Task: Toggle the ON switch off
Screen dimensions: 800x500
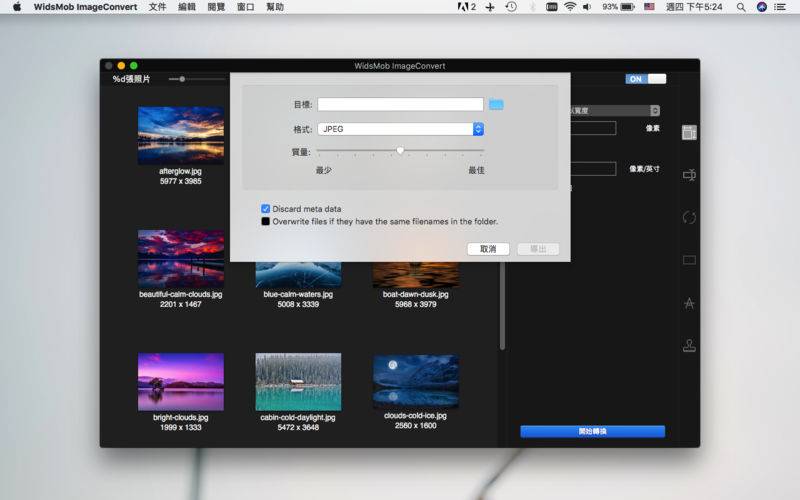Action: (645, 79)
